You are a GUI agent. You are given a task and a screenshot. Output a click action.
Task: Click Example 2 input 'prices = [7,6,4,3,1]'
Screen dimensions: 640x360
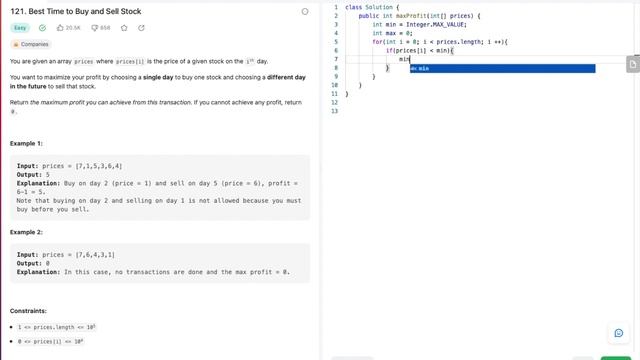(78, 254)
